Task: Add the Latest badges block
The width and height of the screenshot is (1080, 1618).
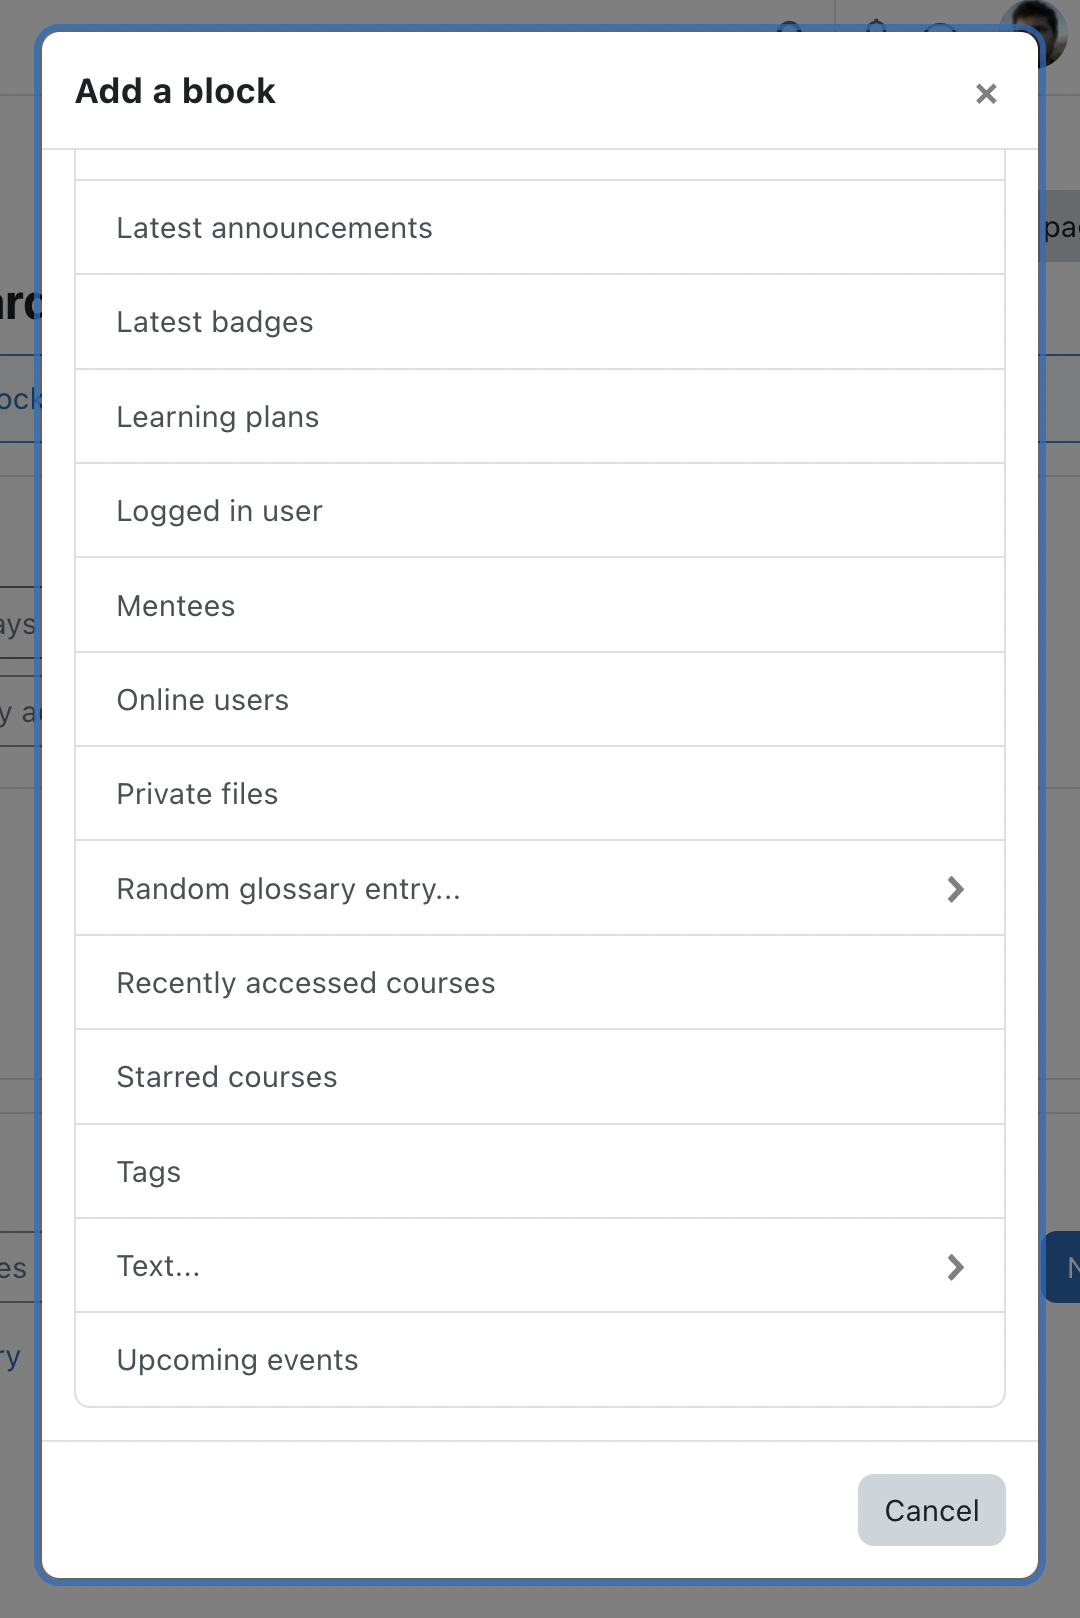Action: [540, 322]
